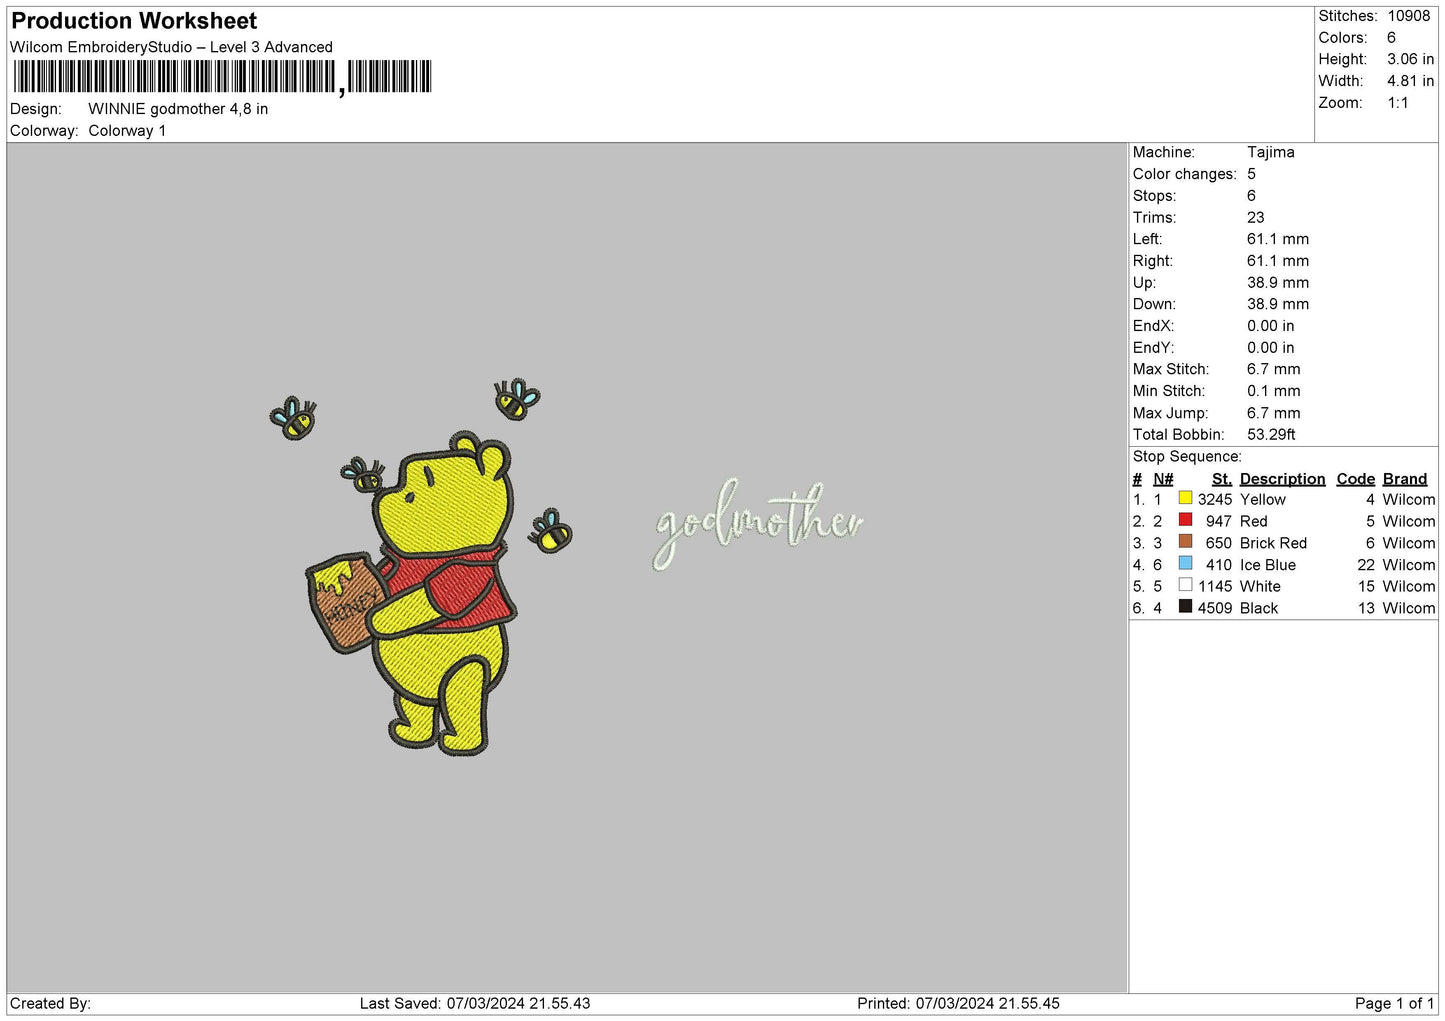Click the Max Stitch value '6.7 mm'
The width and height of the screenshot is (1445, 1021).
pos(1273,369)
